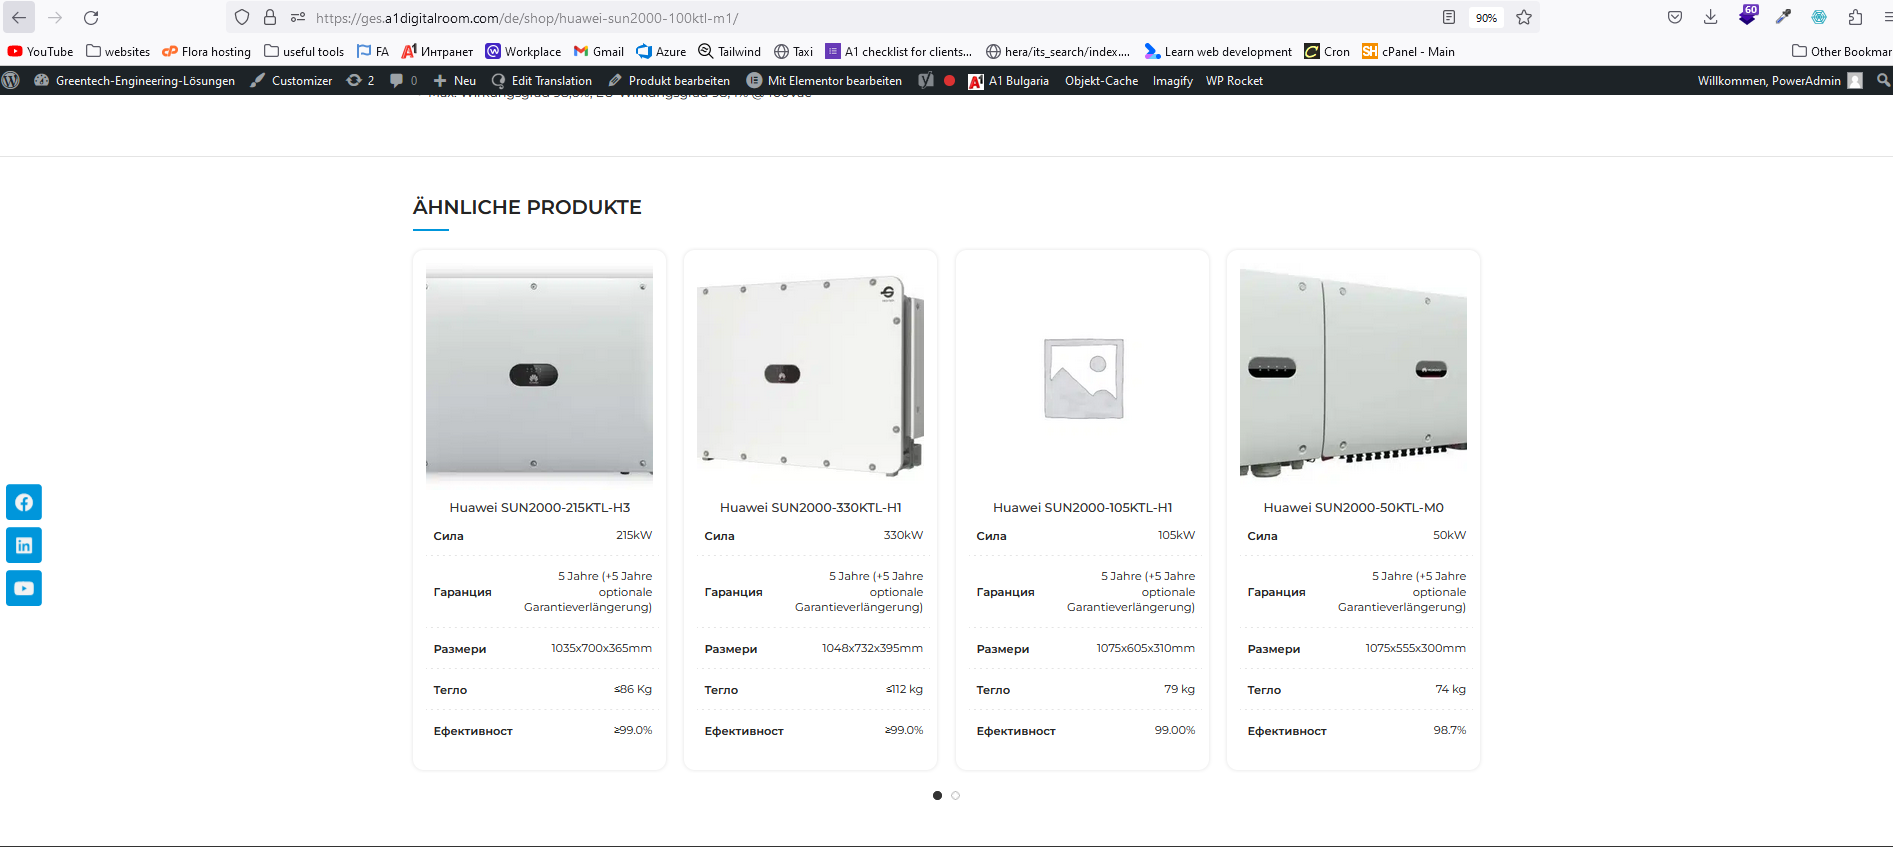
Task: Open the SUN2000-105KTL-H1 placeholder image
Action: click(1083, 377)
